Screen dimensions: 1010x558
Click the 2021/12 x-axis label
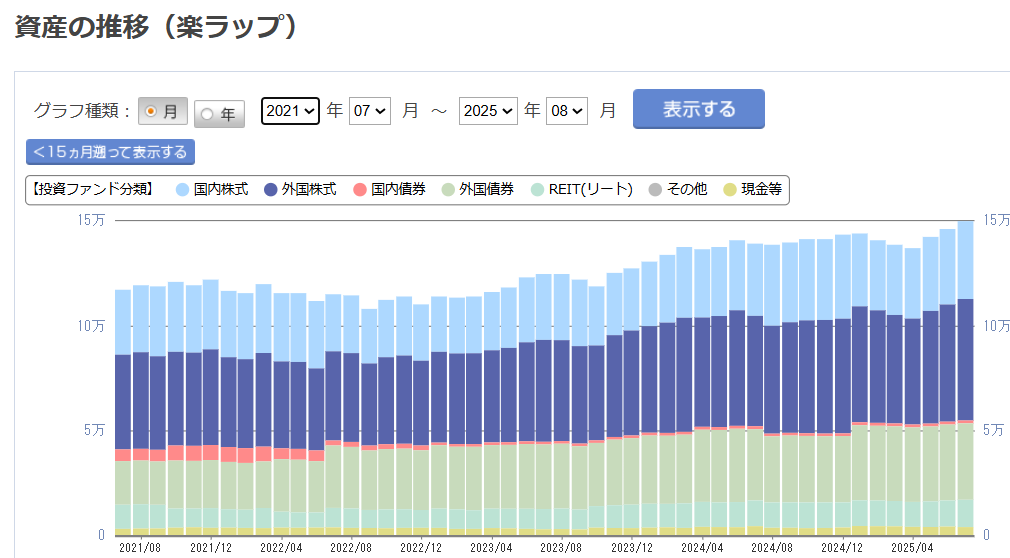point(211,548)
